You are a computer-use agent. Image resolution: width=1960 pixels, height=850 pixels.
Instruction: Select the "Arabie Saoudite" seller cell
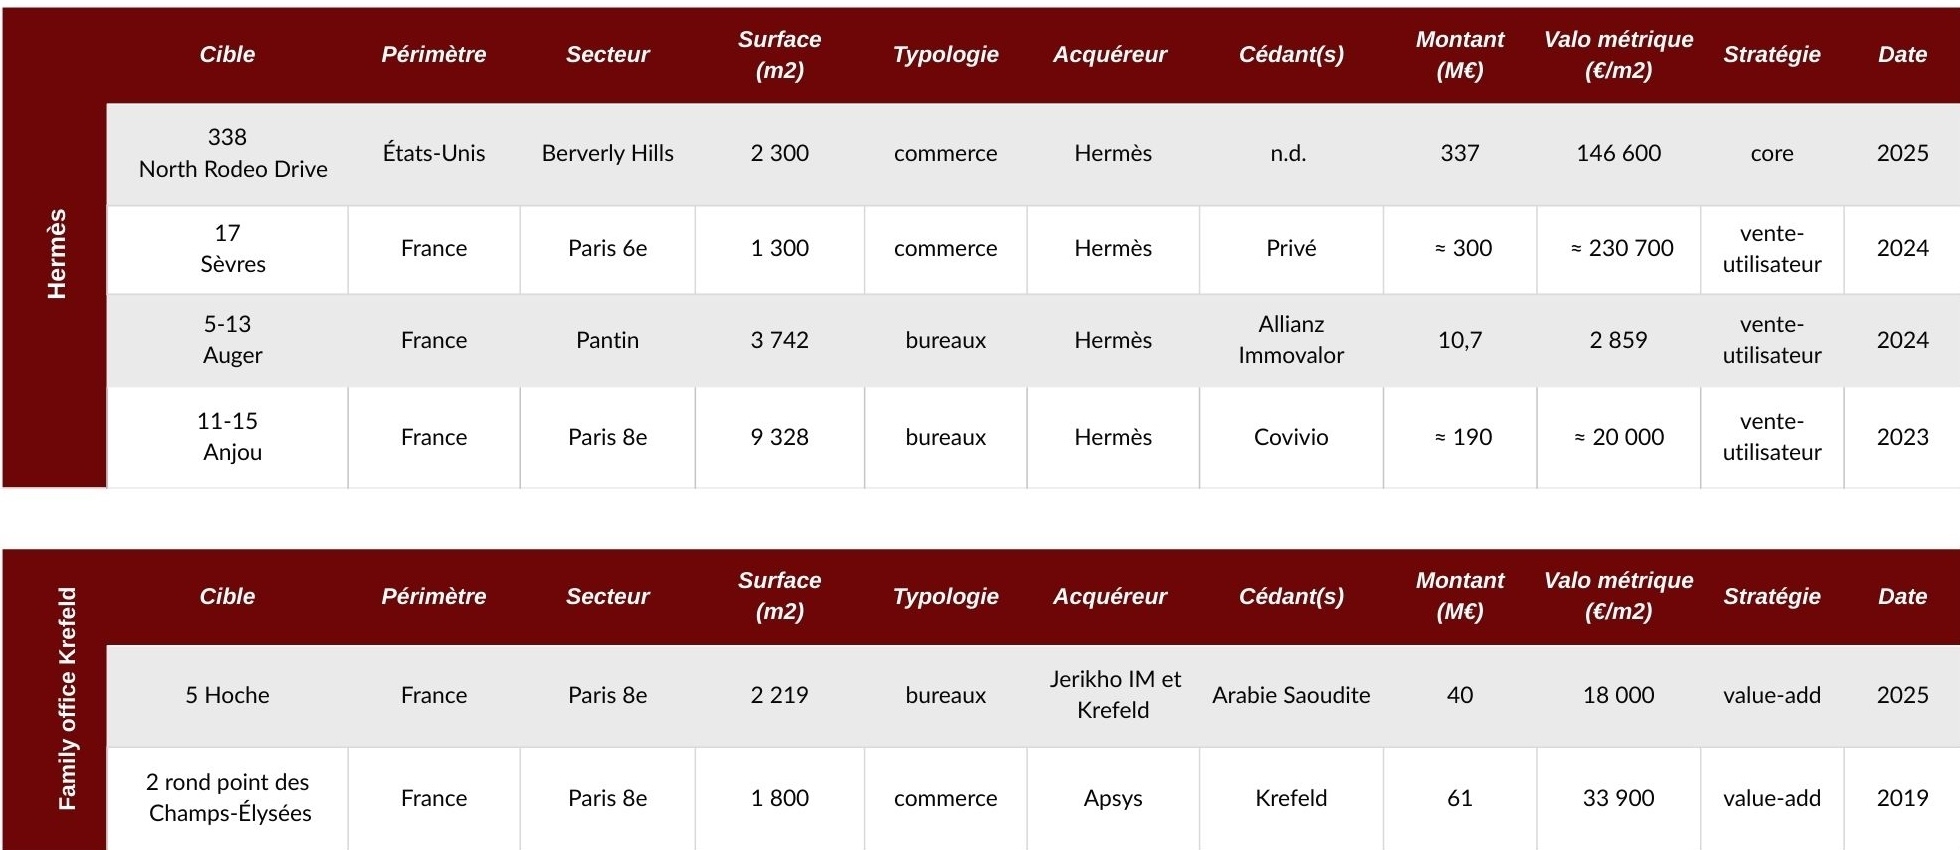tap(1290, 695)
